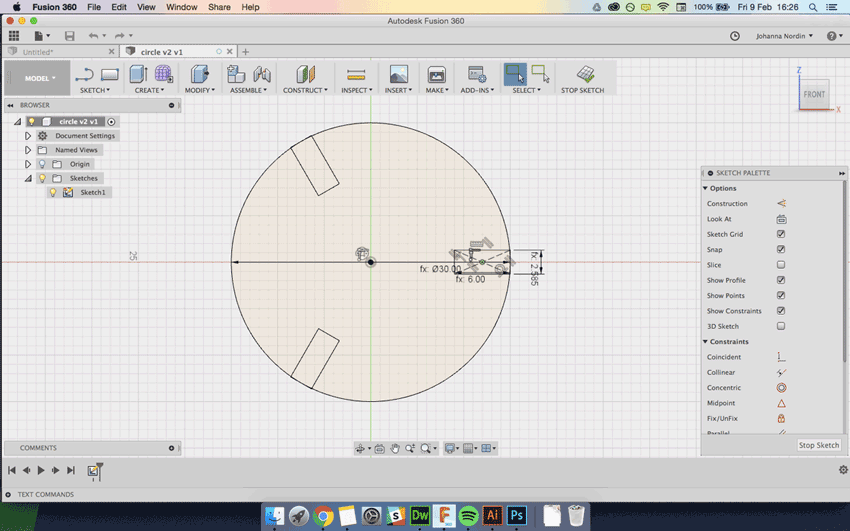Toggle visibility bulb of Sketch1
The height and width of the screenshot is (531, 850).
pyautogui.click(x=53, y=192)
